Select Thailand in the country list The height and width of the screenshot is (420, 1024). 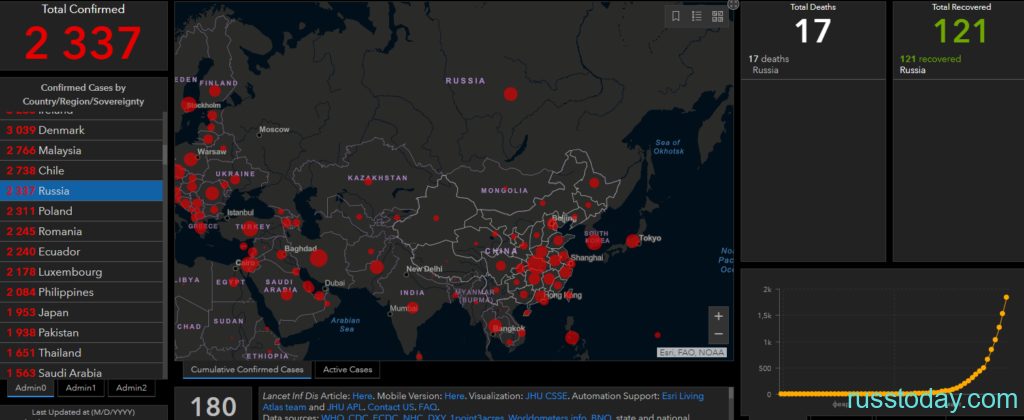81,353
